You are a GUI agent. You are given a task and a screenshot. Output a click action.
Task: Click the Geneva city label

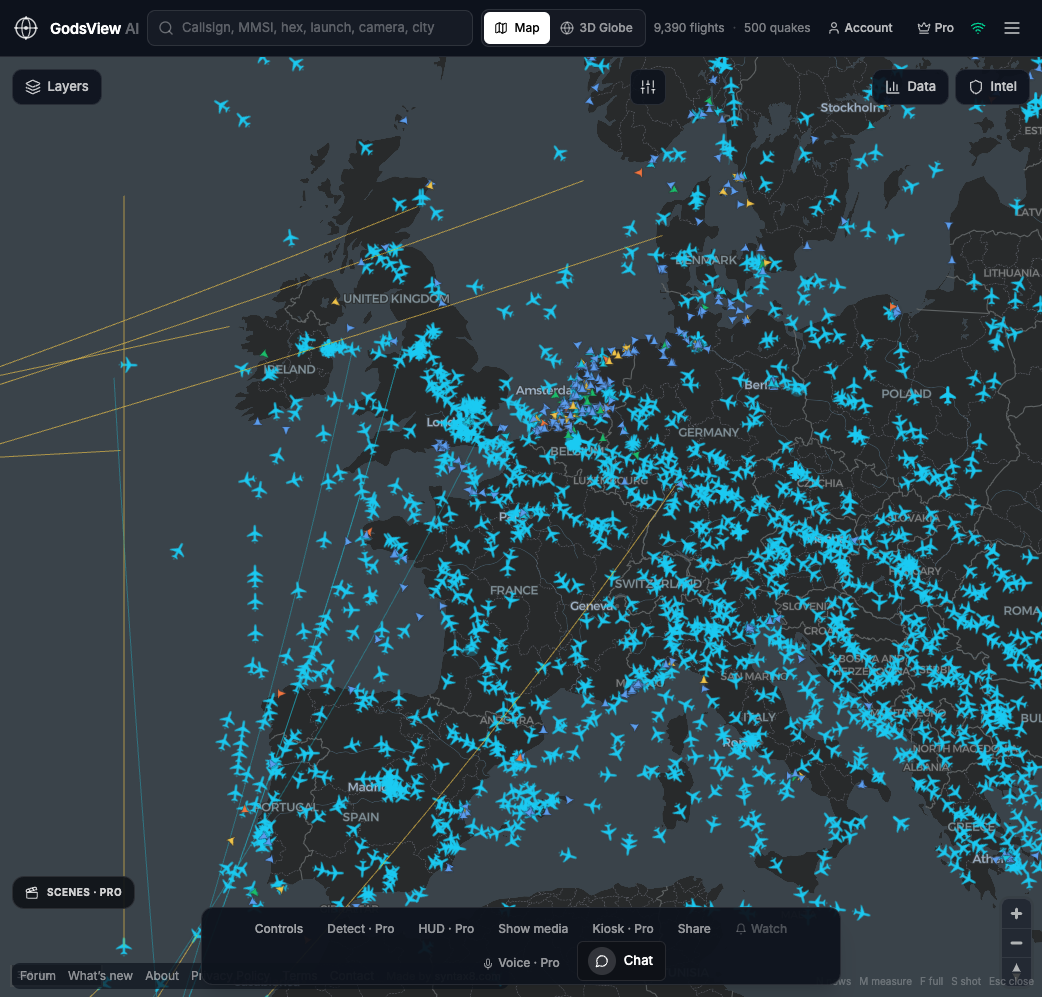pyautogui.click(x=592, y=606)
